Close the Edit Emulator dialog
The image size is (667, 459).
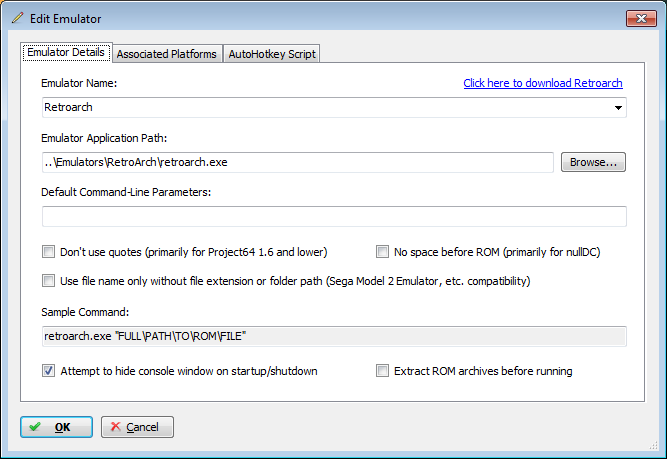click(x=641, y=18)
